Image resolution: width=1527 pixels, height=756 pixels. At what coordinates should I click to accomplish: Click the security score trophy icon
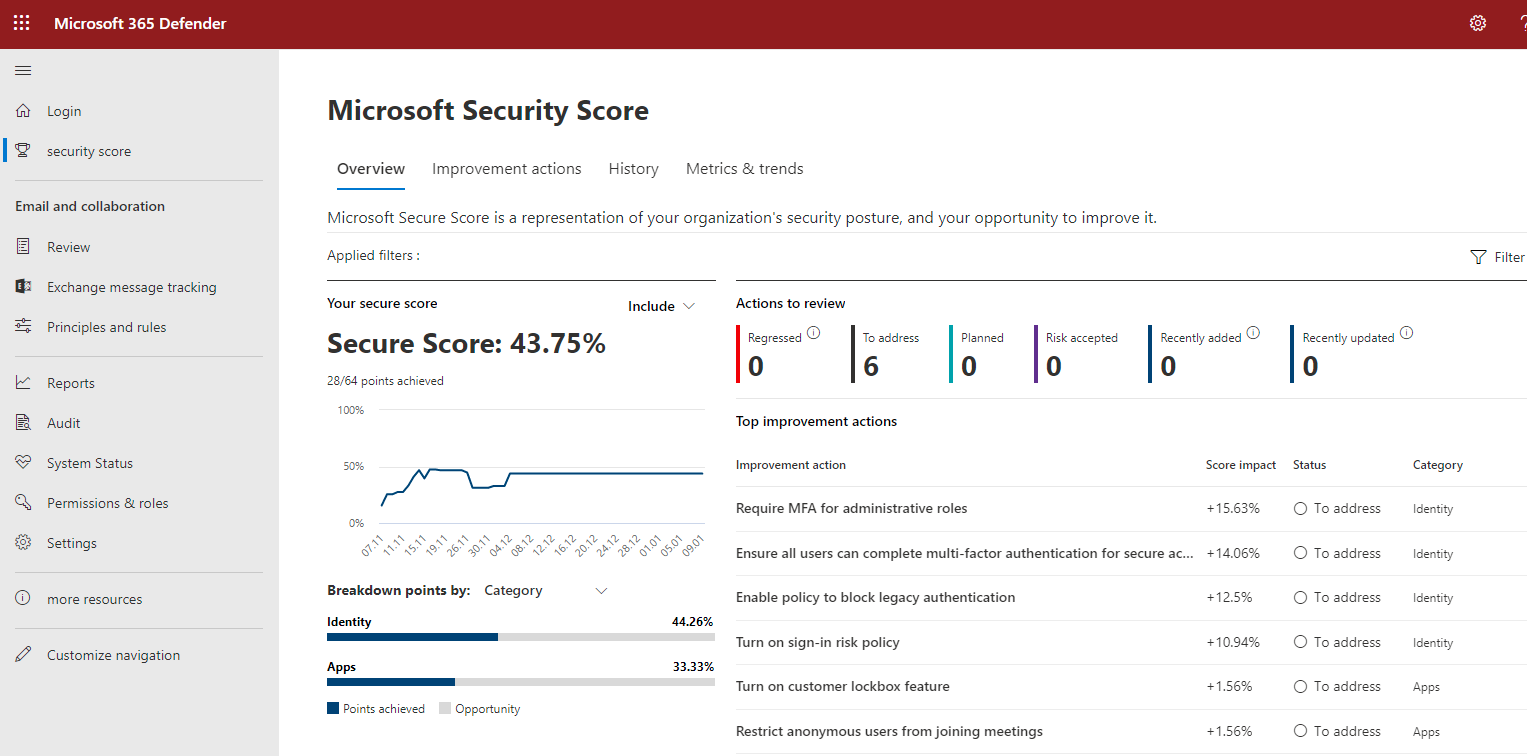(x=23, y=151)
